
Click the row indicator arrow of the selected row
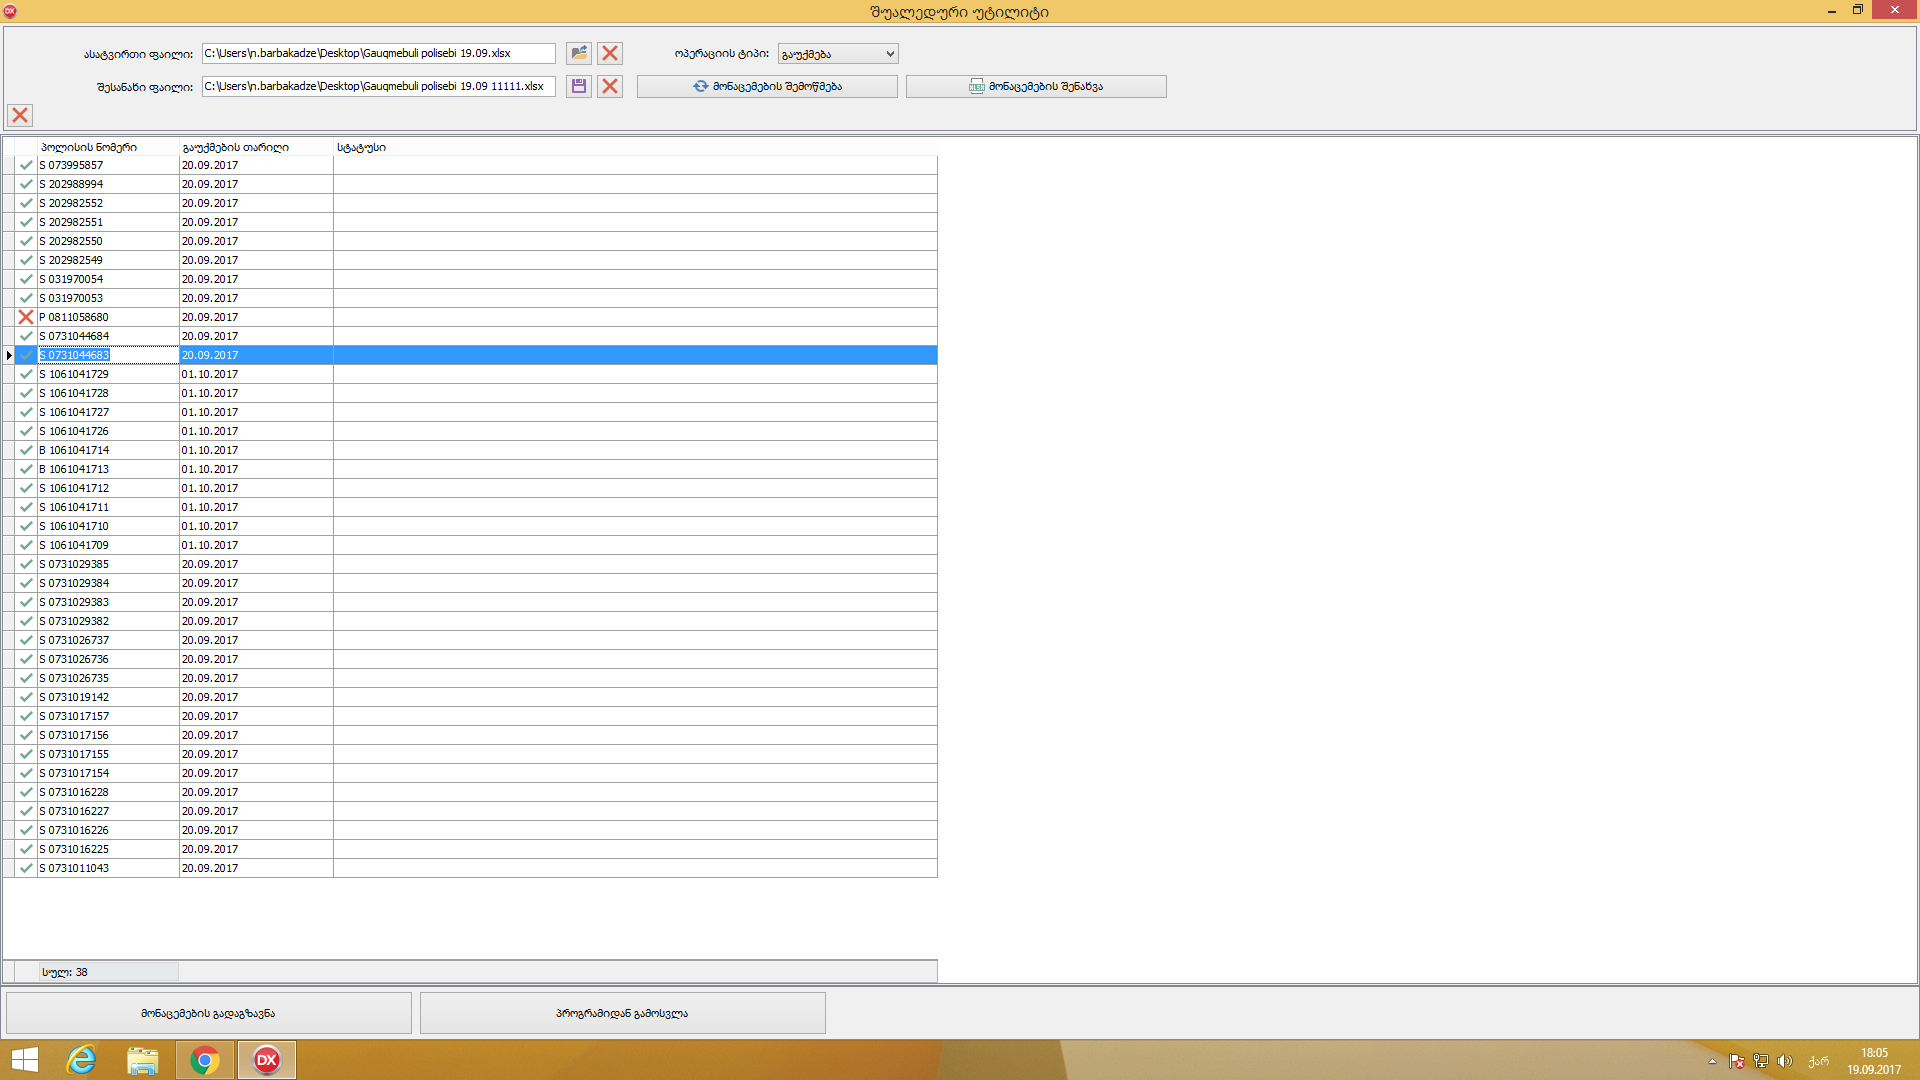9,355
